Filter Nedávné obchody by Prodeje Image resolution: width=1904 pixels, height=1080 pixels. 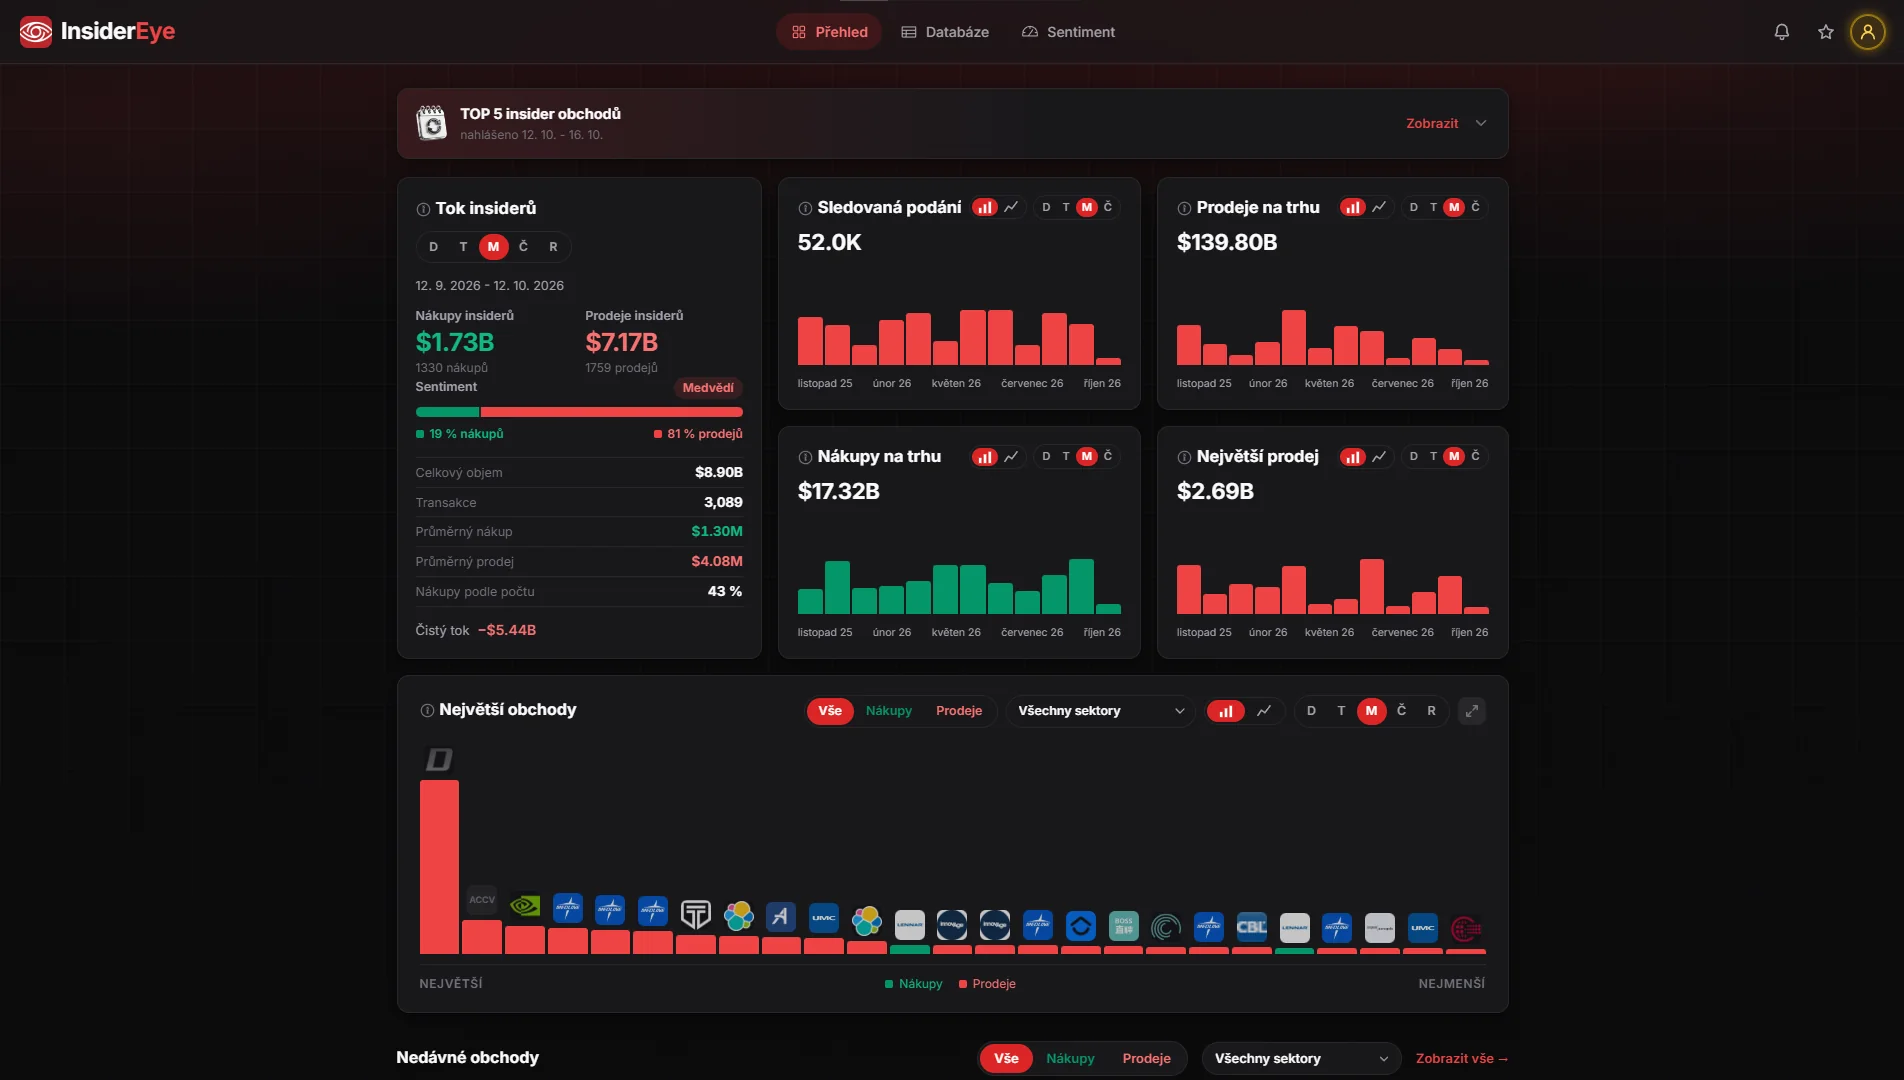click(x=1146, y=1058)
